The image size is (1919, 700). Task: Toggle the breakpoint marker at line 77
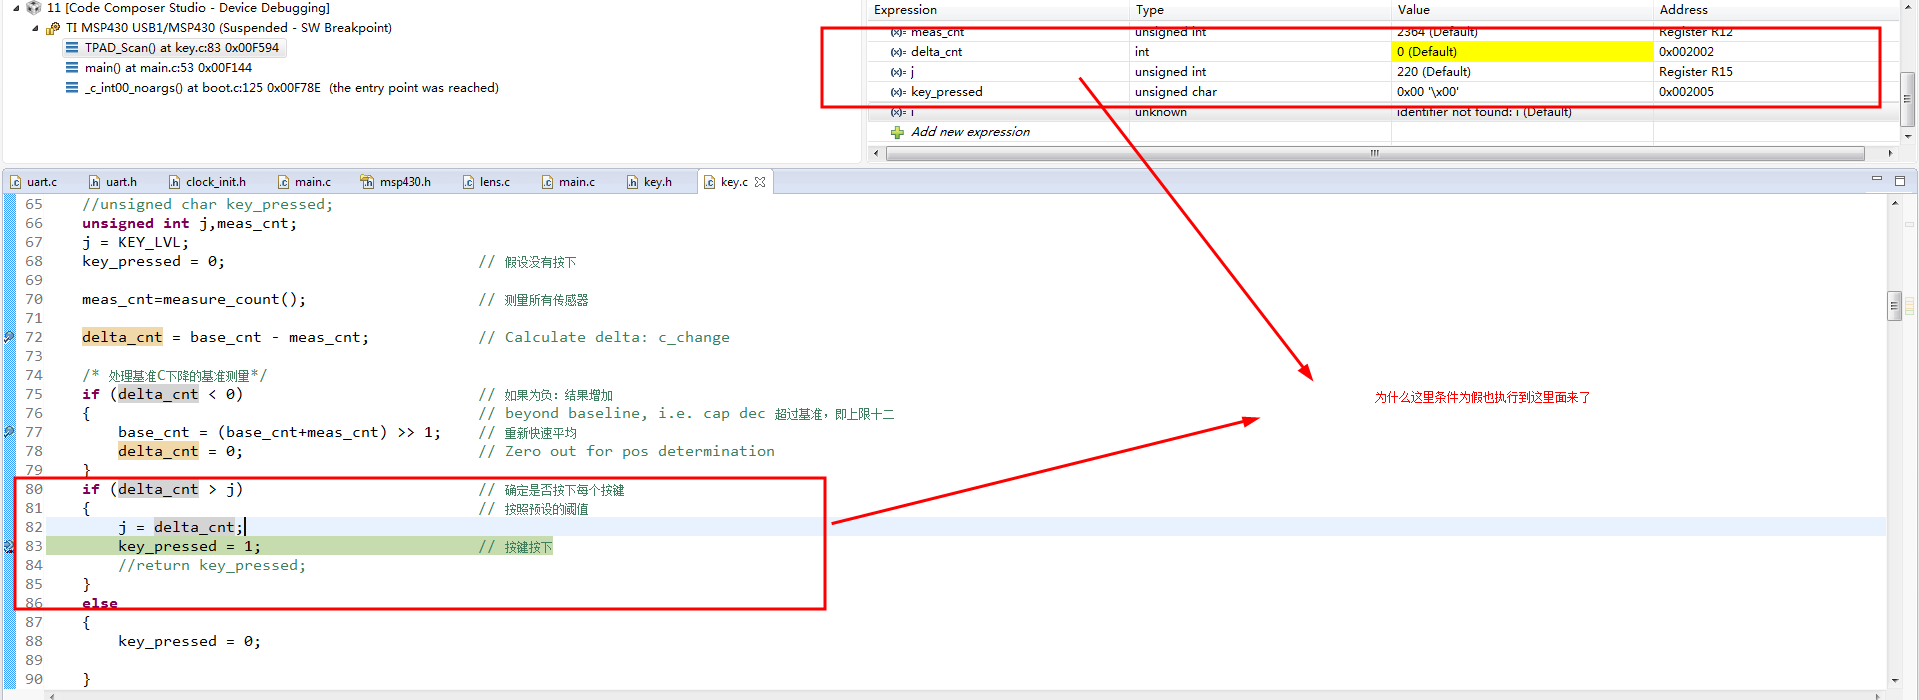coord(9,432)
